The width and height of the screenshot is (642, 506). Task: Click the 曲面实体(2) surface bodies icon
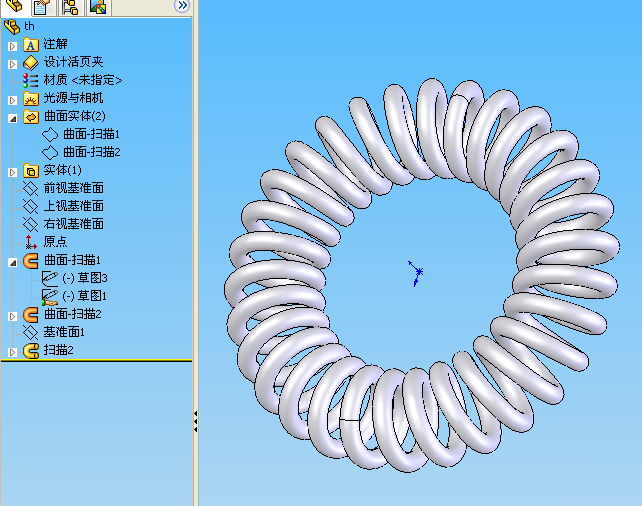[31, 117]
